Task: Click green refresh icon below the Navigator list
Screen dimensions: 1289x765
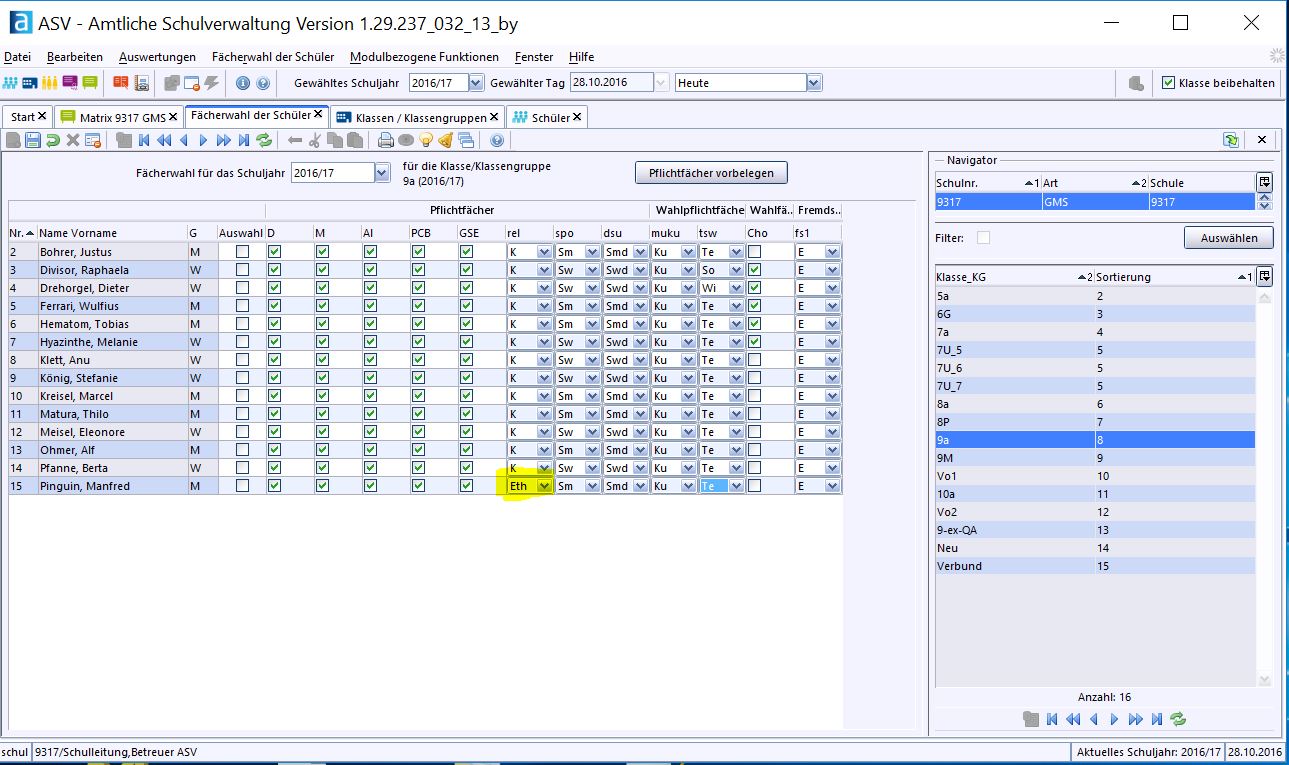Action: [1178, 719]
